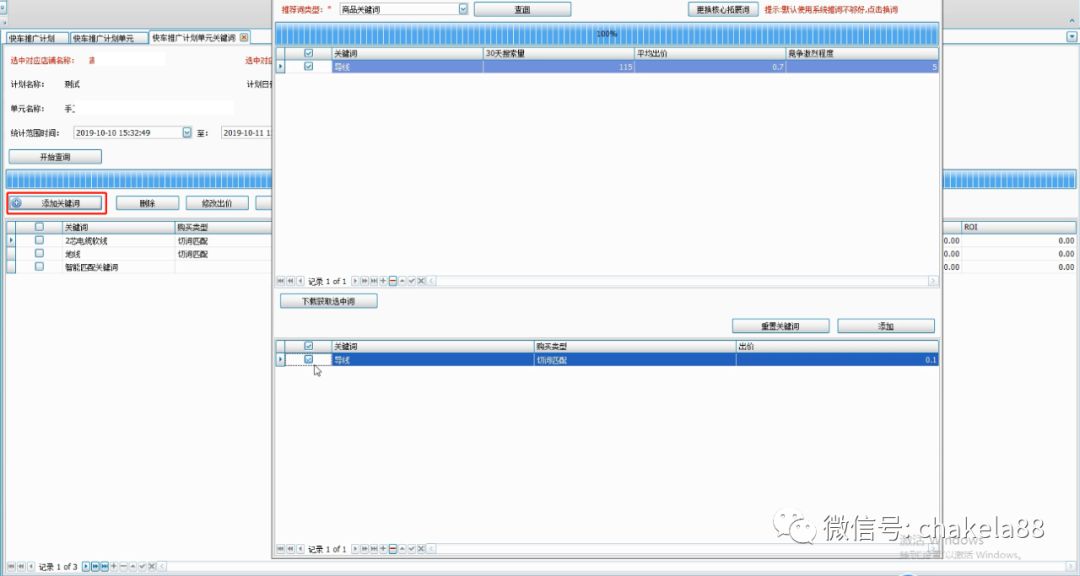Viewport: 1080px width, 576px height.
Task: Next record arrow in main 1 of 3 navigator
Action: 86,566
